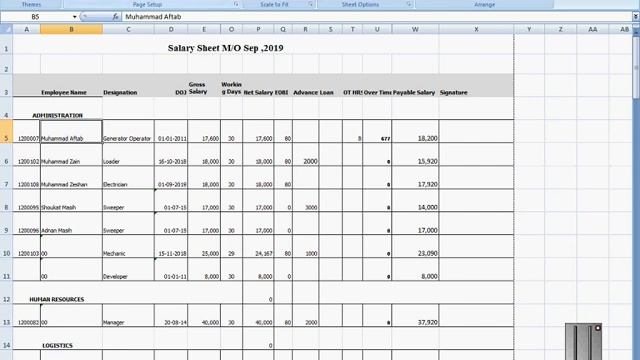This screenshot has width=640, height=360.
Task: Open the Scale to Fit dialog launcher
Action: pyautogui.click(x=311, y=4)
